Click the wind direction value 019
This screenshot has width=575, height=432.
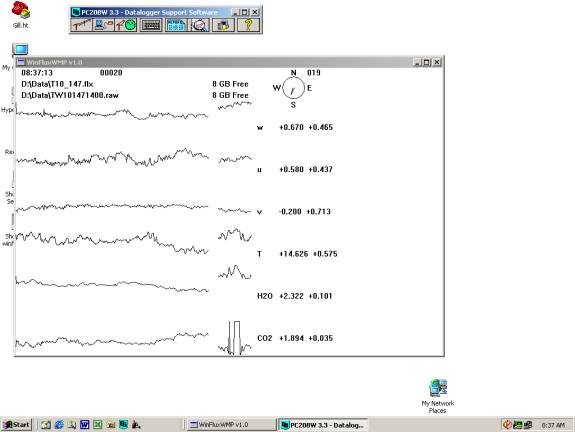tap(314, 73)
